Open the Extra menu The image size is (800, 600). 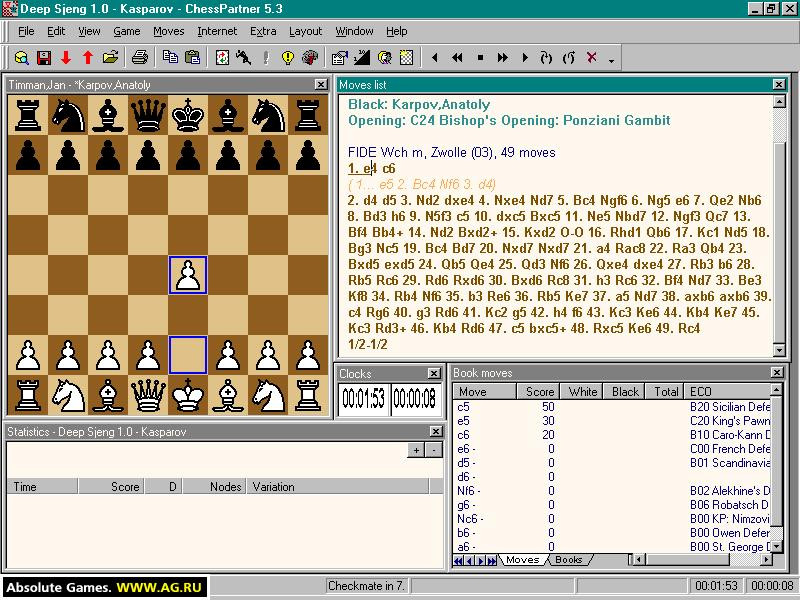point(263,31)
